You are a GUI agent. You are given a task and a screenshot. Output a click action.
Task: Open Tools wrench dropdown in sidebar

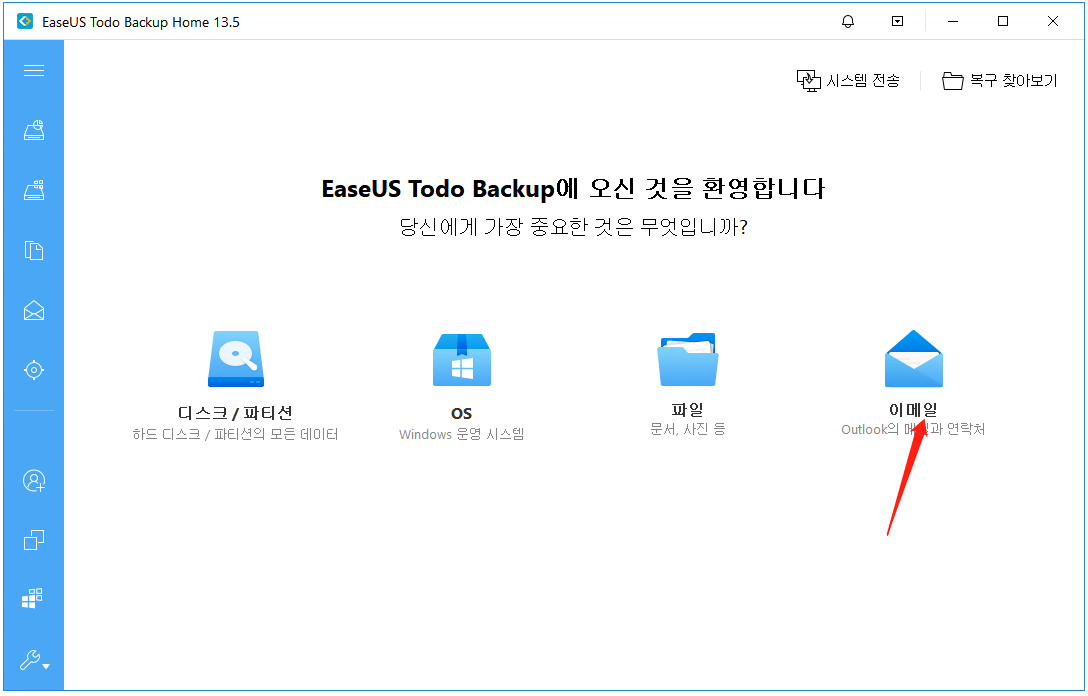(x=33, y=660)
